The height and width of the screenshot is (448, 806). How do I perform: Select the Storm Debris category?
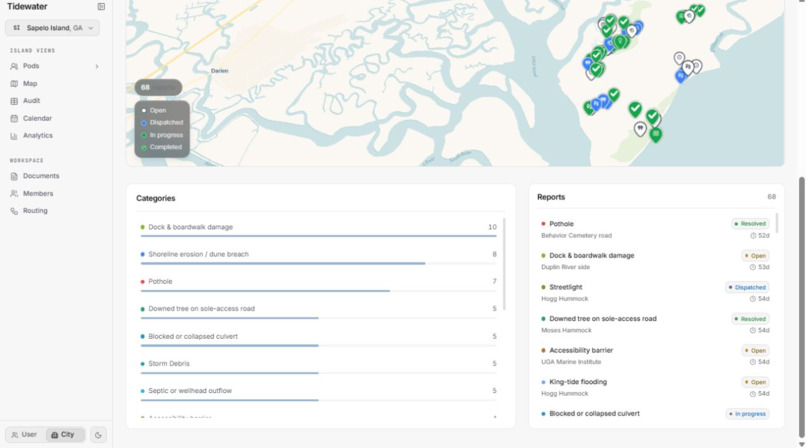pyautogui.click(x=319, y=367)
